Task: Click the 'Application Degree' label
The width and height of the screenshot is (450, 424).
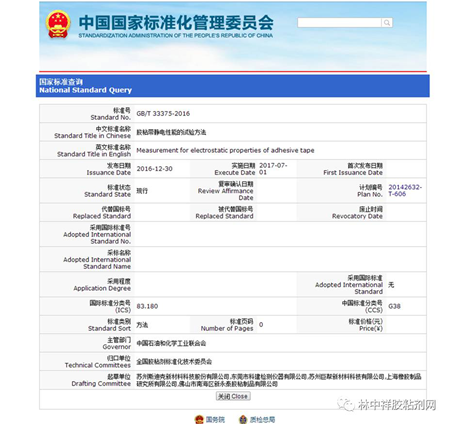Action: tap(102, 288)
